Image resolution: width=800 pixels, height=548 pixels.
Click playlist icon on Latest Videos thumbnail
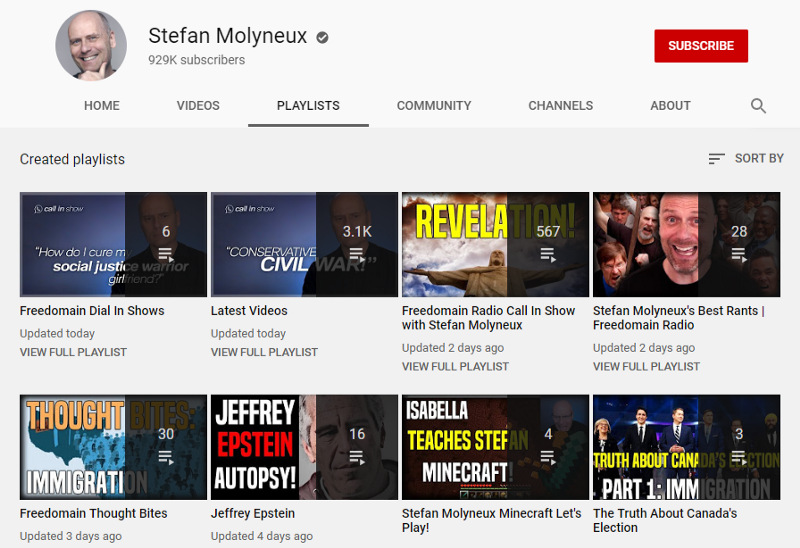pyautogui.click(x=357, y=254)
